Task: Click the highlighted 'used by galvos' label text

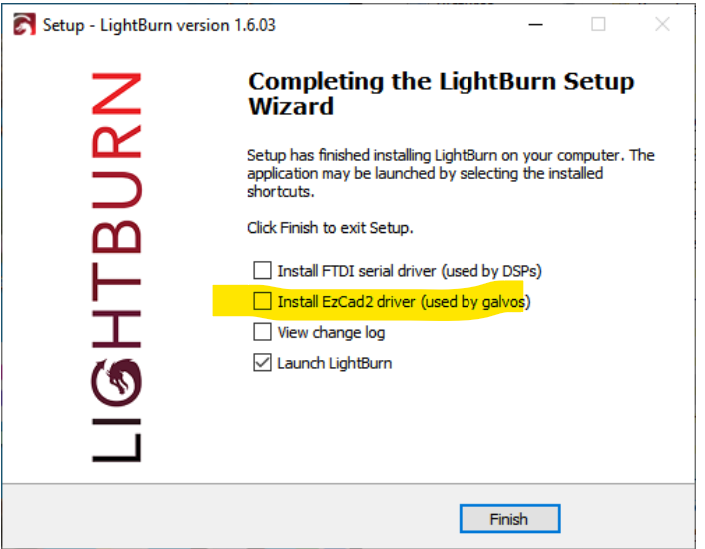Action: click(476, 302)
